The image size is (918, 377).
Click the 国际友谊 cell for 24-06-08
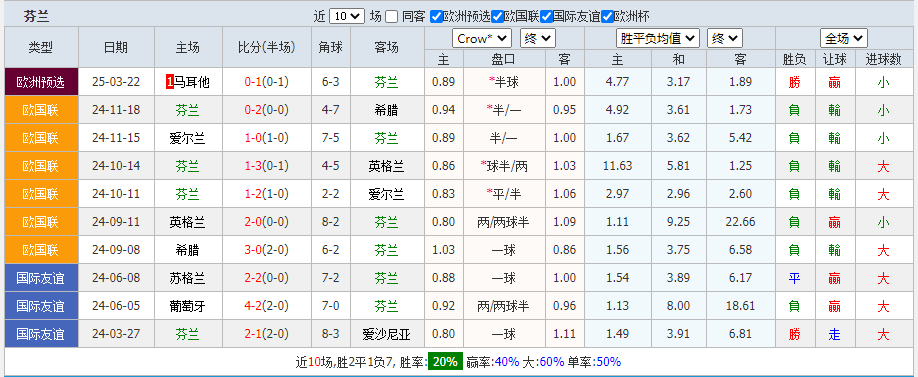41,278
